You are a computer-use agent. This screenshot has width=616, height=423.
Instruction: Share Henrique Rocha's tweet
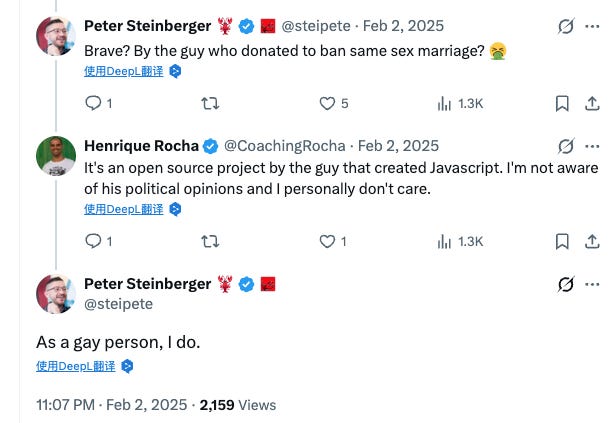tap(591, 241)
